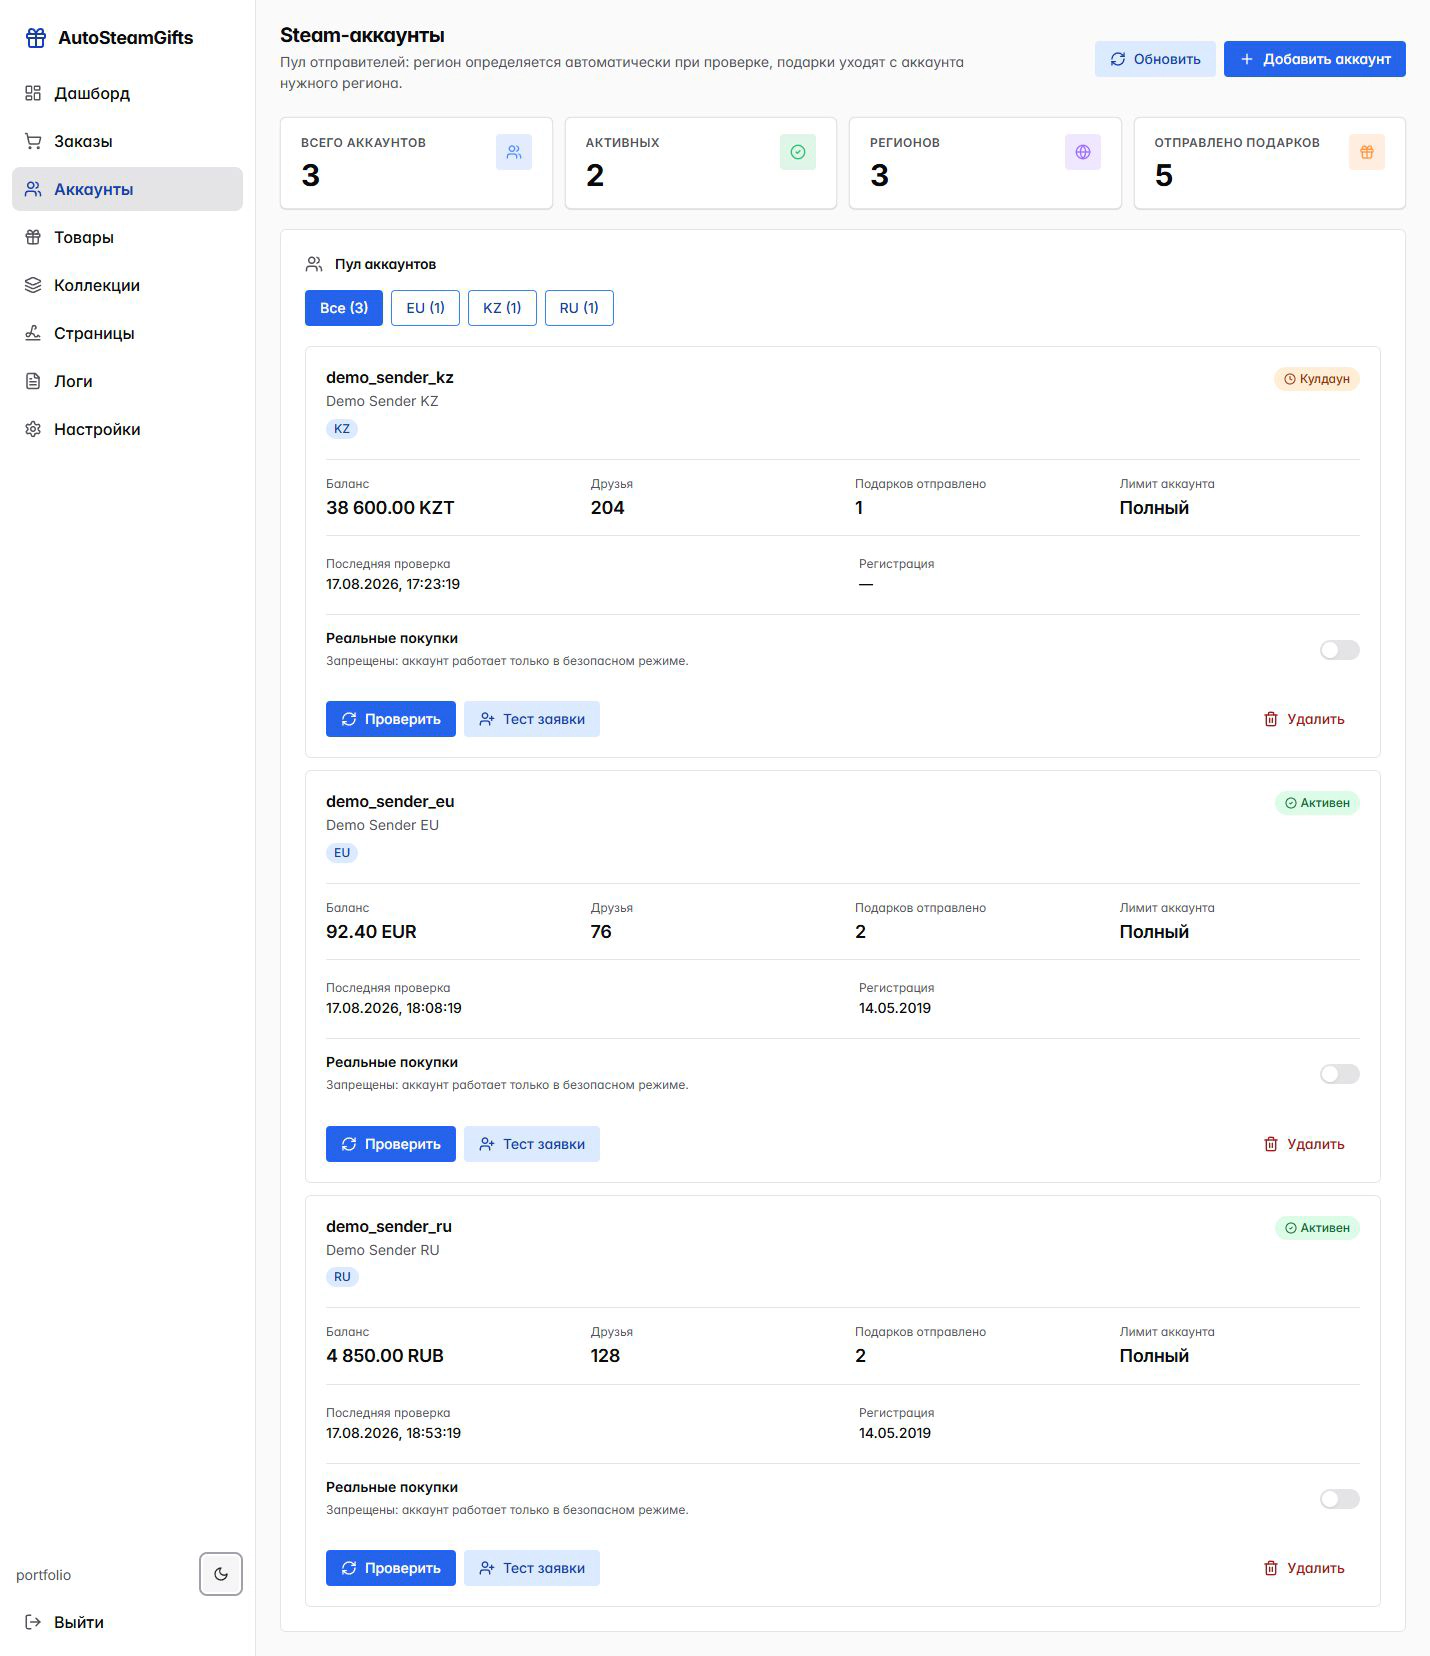Viewport: 1430px width, 1656px height.
Task: Click the AutoSteamGifts gift logo icon
Action: pos(36,38)
